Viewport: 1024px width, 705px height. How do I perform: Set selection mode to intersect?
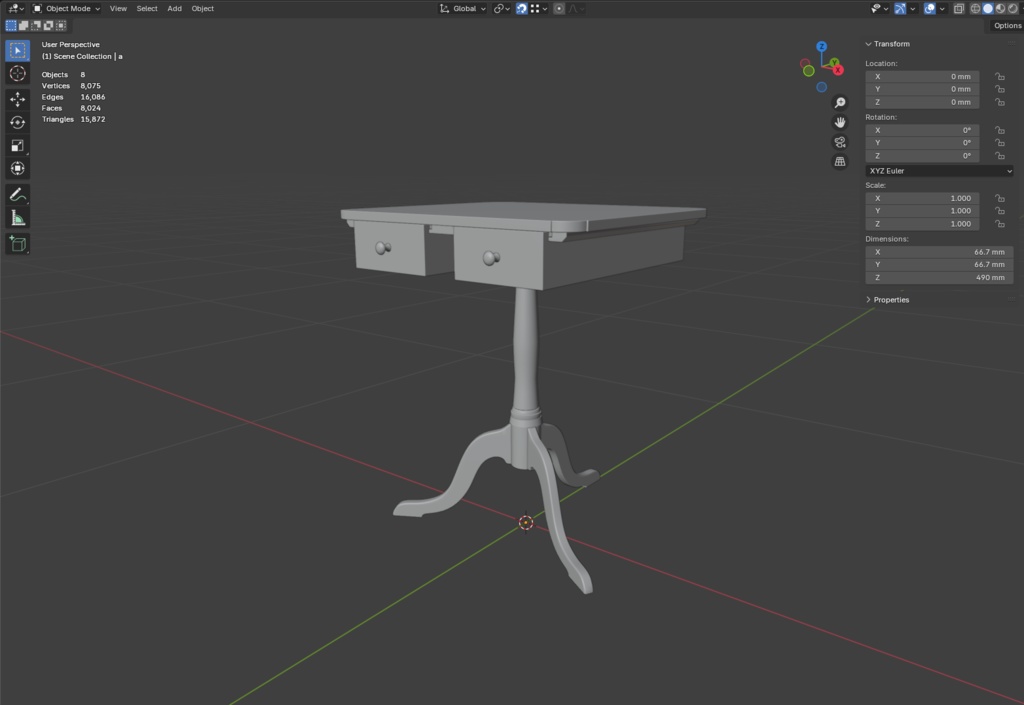tap(61, 25)
